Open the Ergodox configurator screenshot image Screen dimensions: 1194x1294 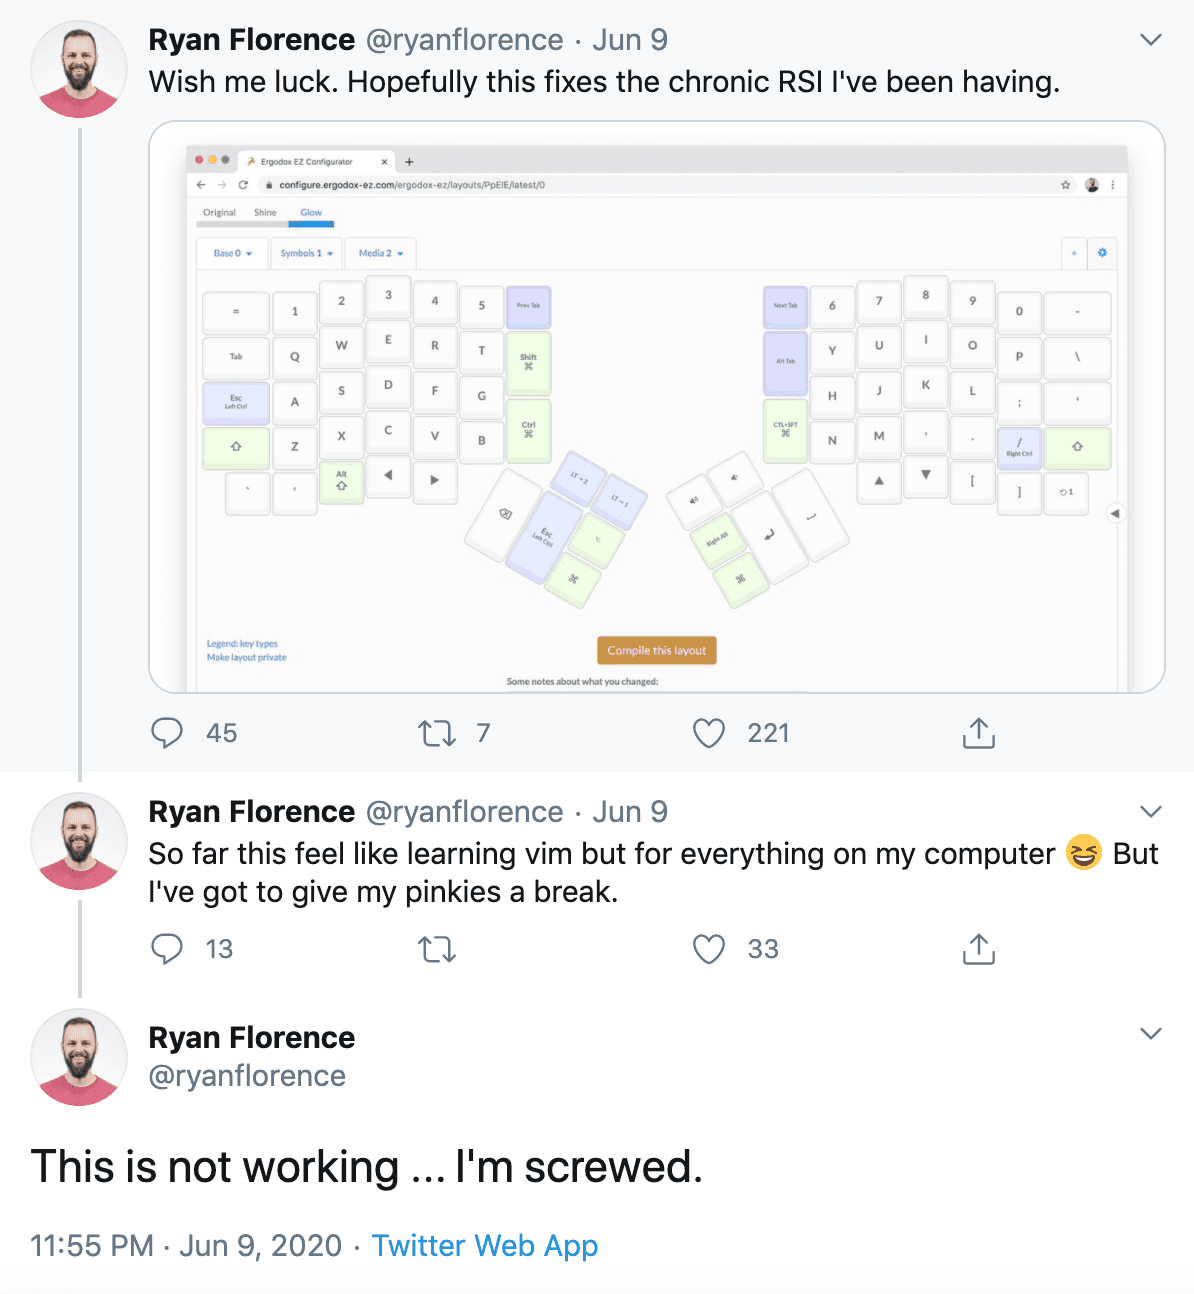(656, 407)
